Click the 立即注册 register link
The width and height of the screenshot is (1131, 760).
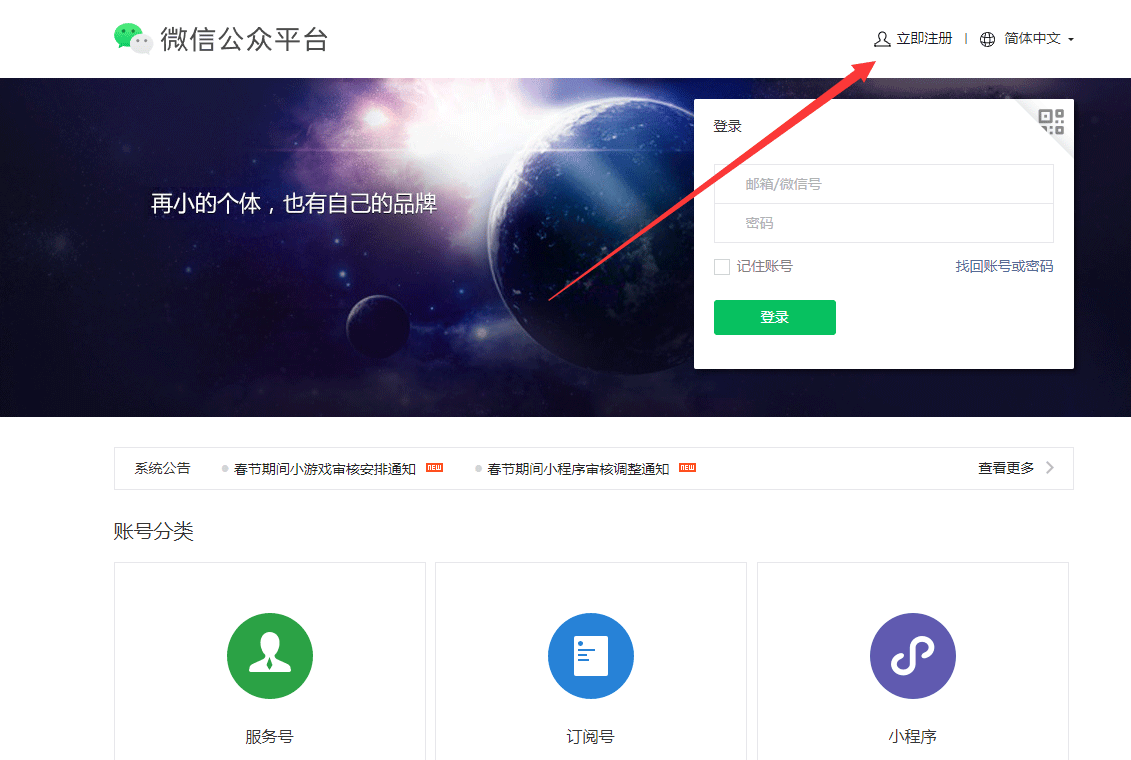point(924,39)
